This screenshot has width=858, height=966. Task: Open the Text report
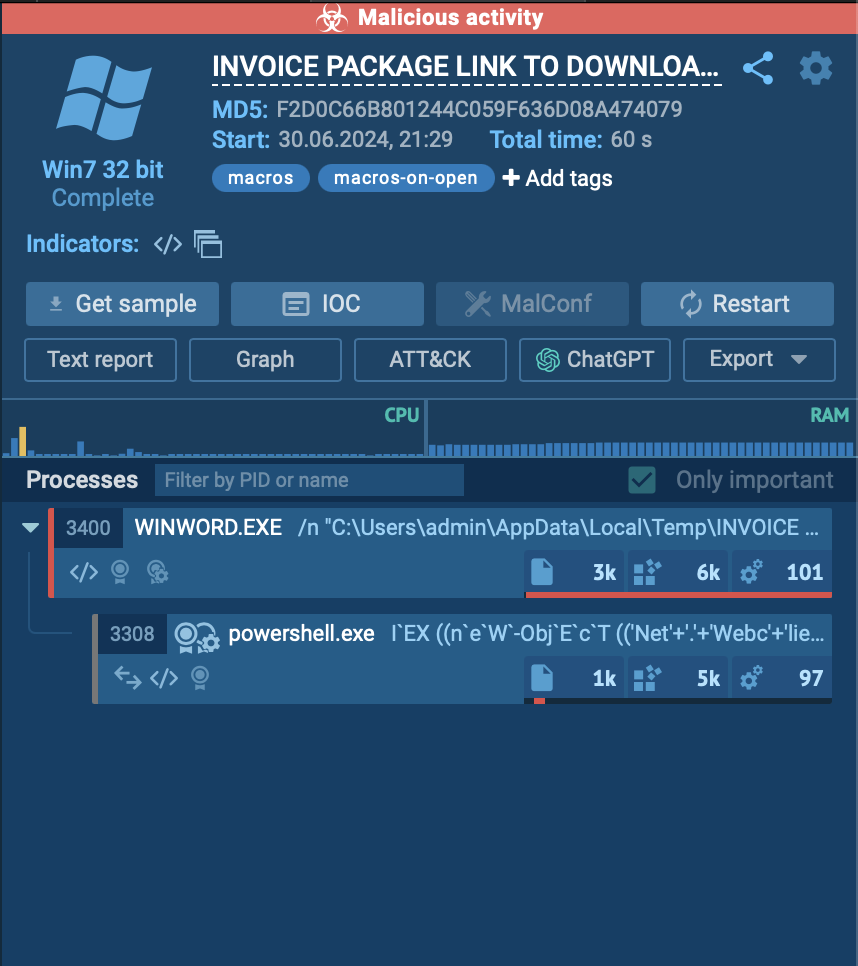(100, 359)
